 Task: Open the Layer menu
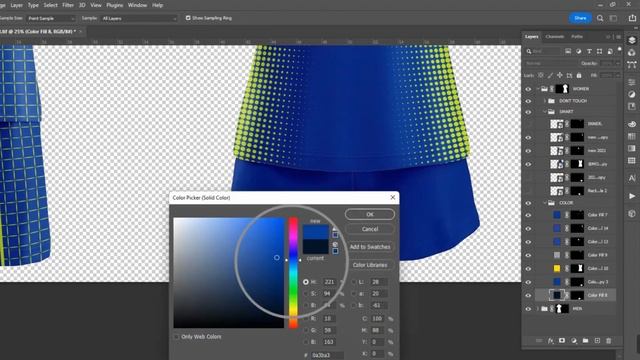click(x=16, y=5)
